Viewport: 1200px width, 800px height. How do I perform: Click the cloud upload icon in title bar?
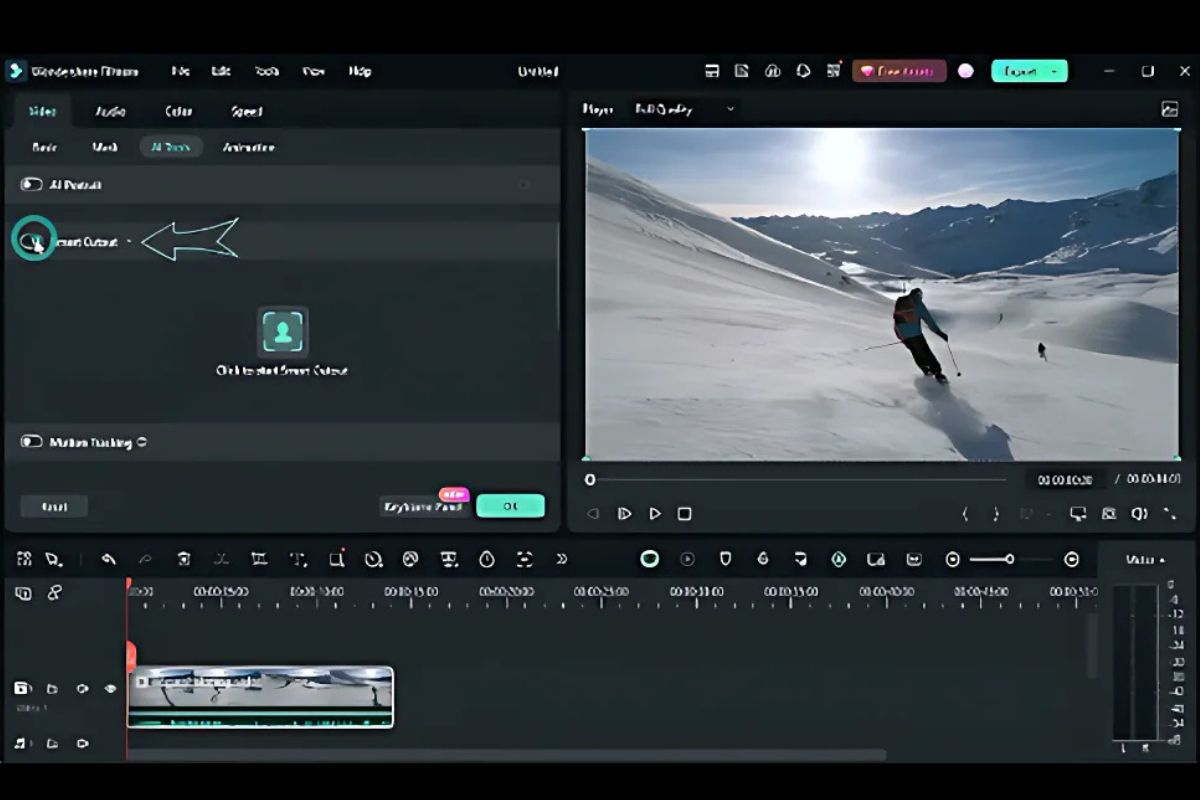pos(772,71)
